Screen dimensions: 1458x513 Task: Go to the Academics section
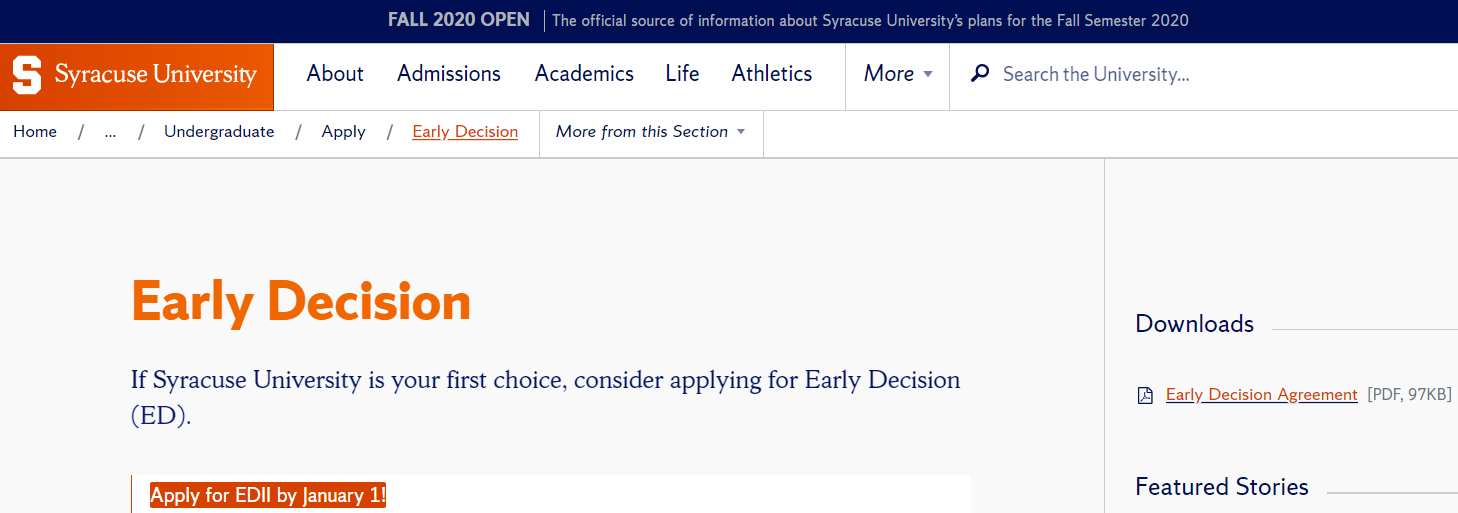pos(584,74)
